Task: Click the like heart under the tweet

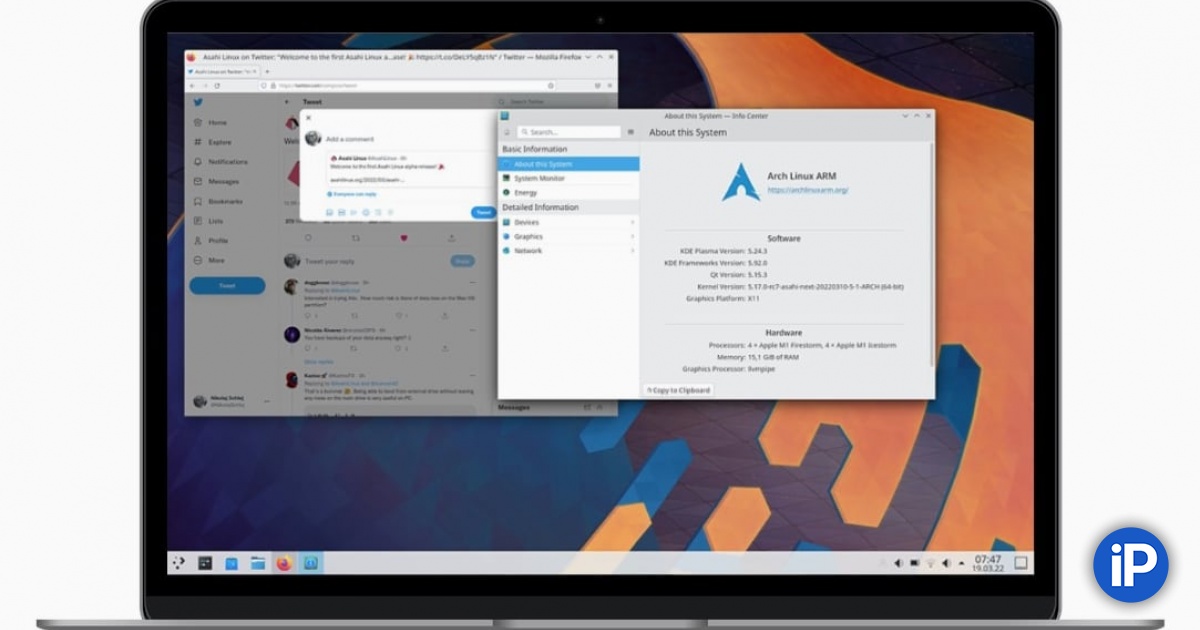Action: 404,237
